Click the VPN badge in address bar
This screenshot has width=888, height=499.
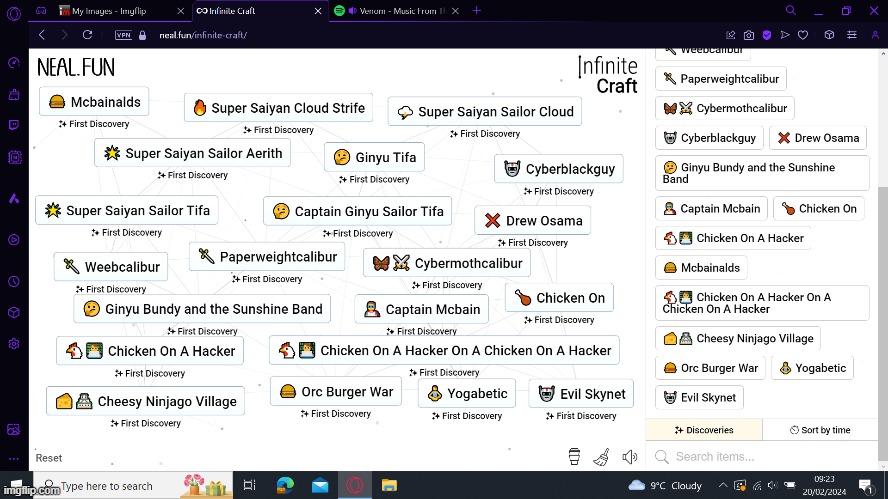point(123,35)
